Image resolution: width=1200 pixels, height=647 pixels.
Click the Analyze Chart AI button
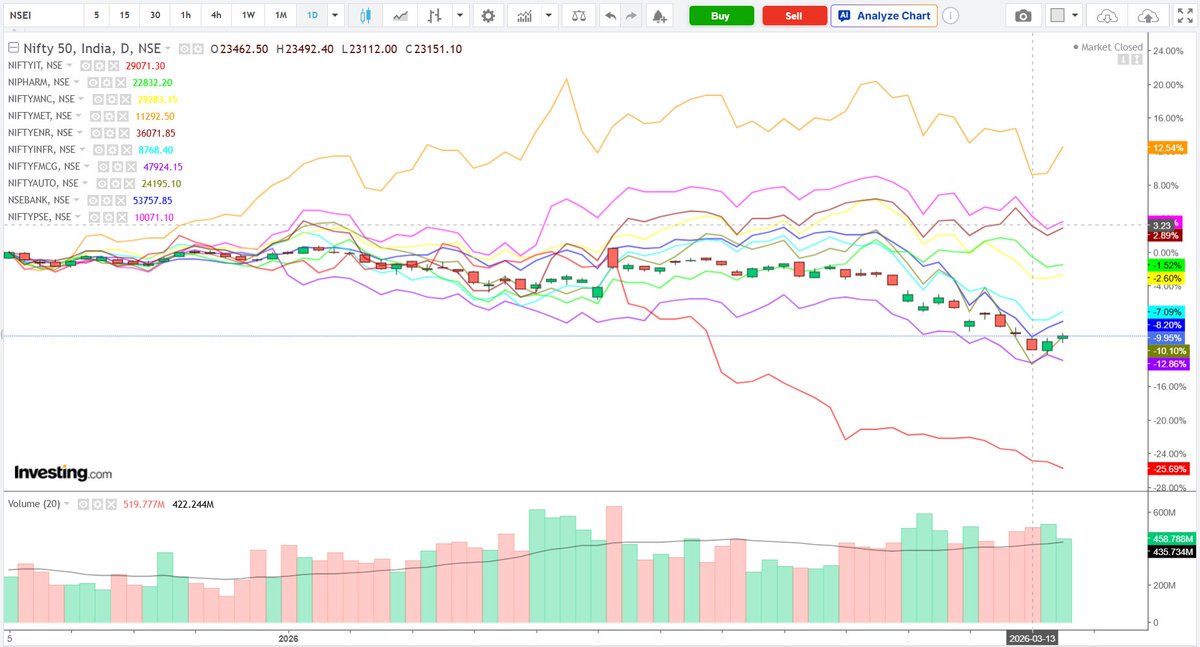884,16
